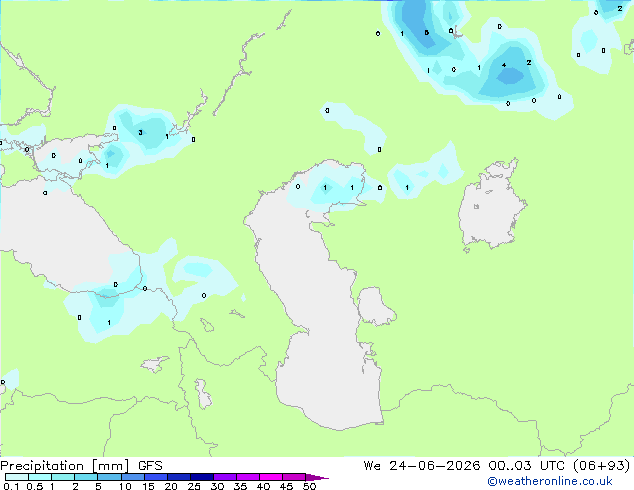Click the 'GFS' model label
Screen dimensions: 634x490
[150, 466]
